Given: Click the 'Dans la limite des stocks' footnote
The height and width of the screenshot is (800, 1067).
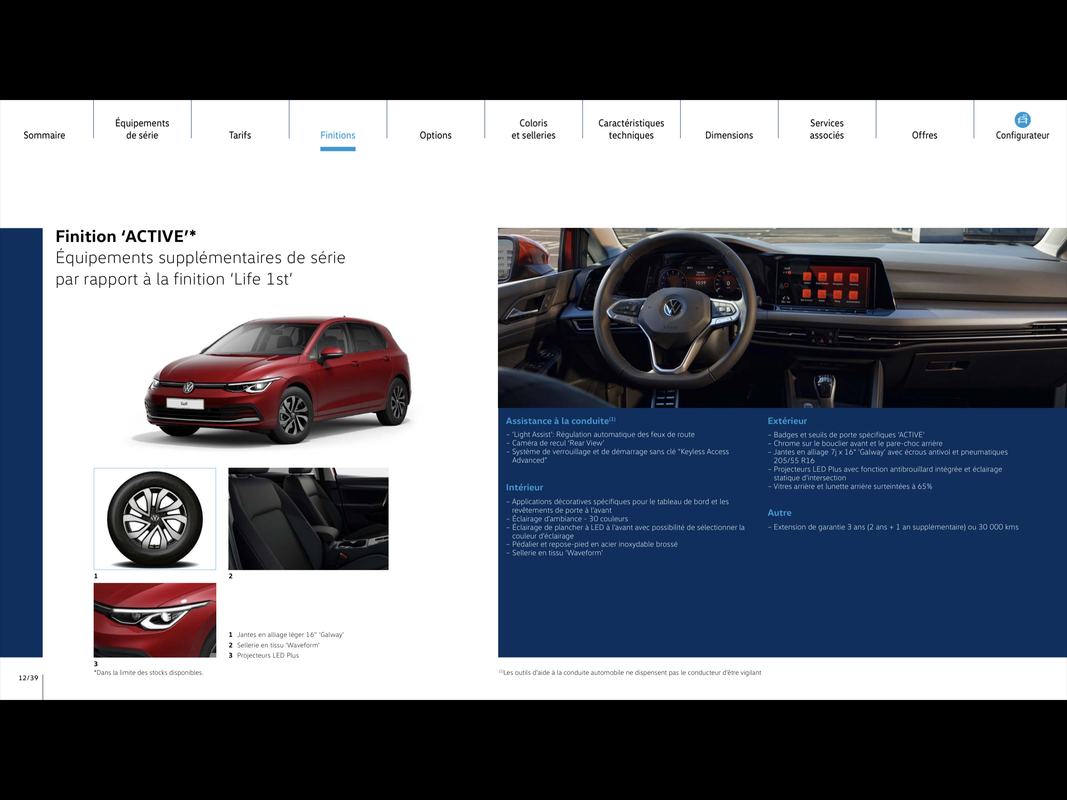Looking at the screenshot, I should tap(149, 673).
